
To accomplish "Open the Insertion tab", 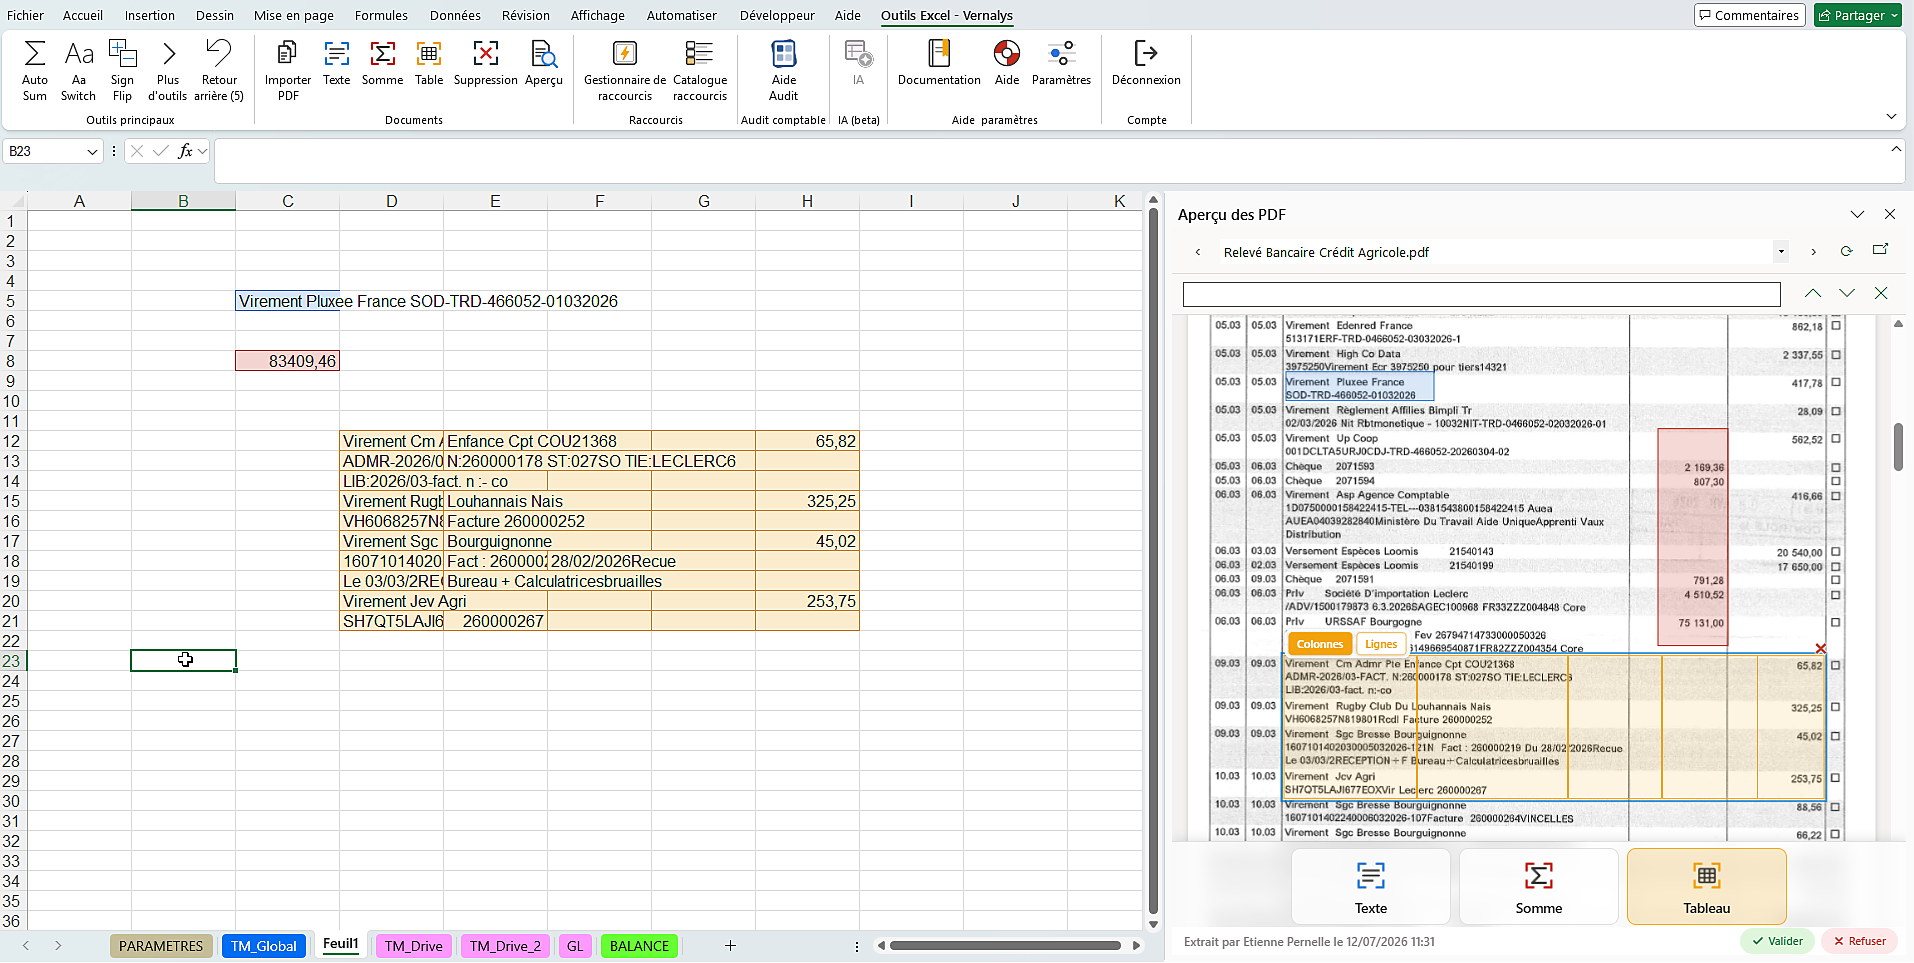I will pos(150,15).
